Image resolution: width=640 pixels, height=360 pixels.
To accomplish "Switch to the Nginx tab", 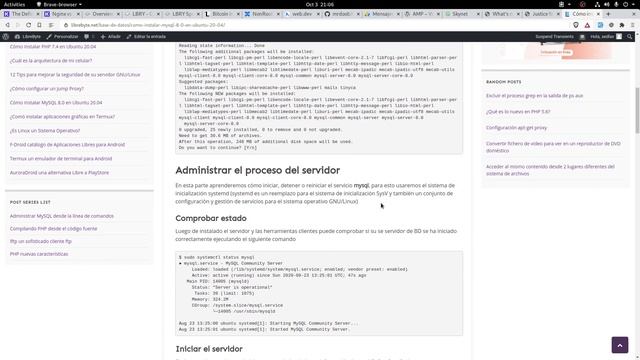I will [62, 14].
